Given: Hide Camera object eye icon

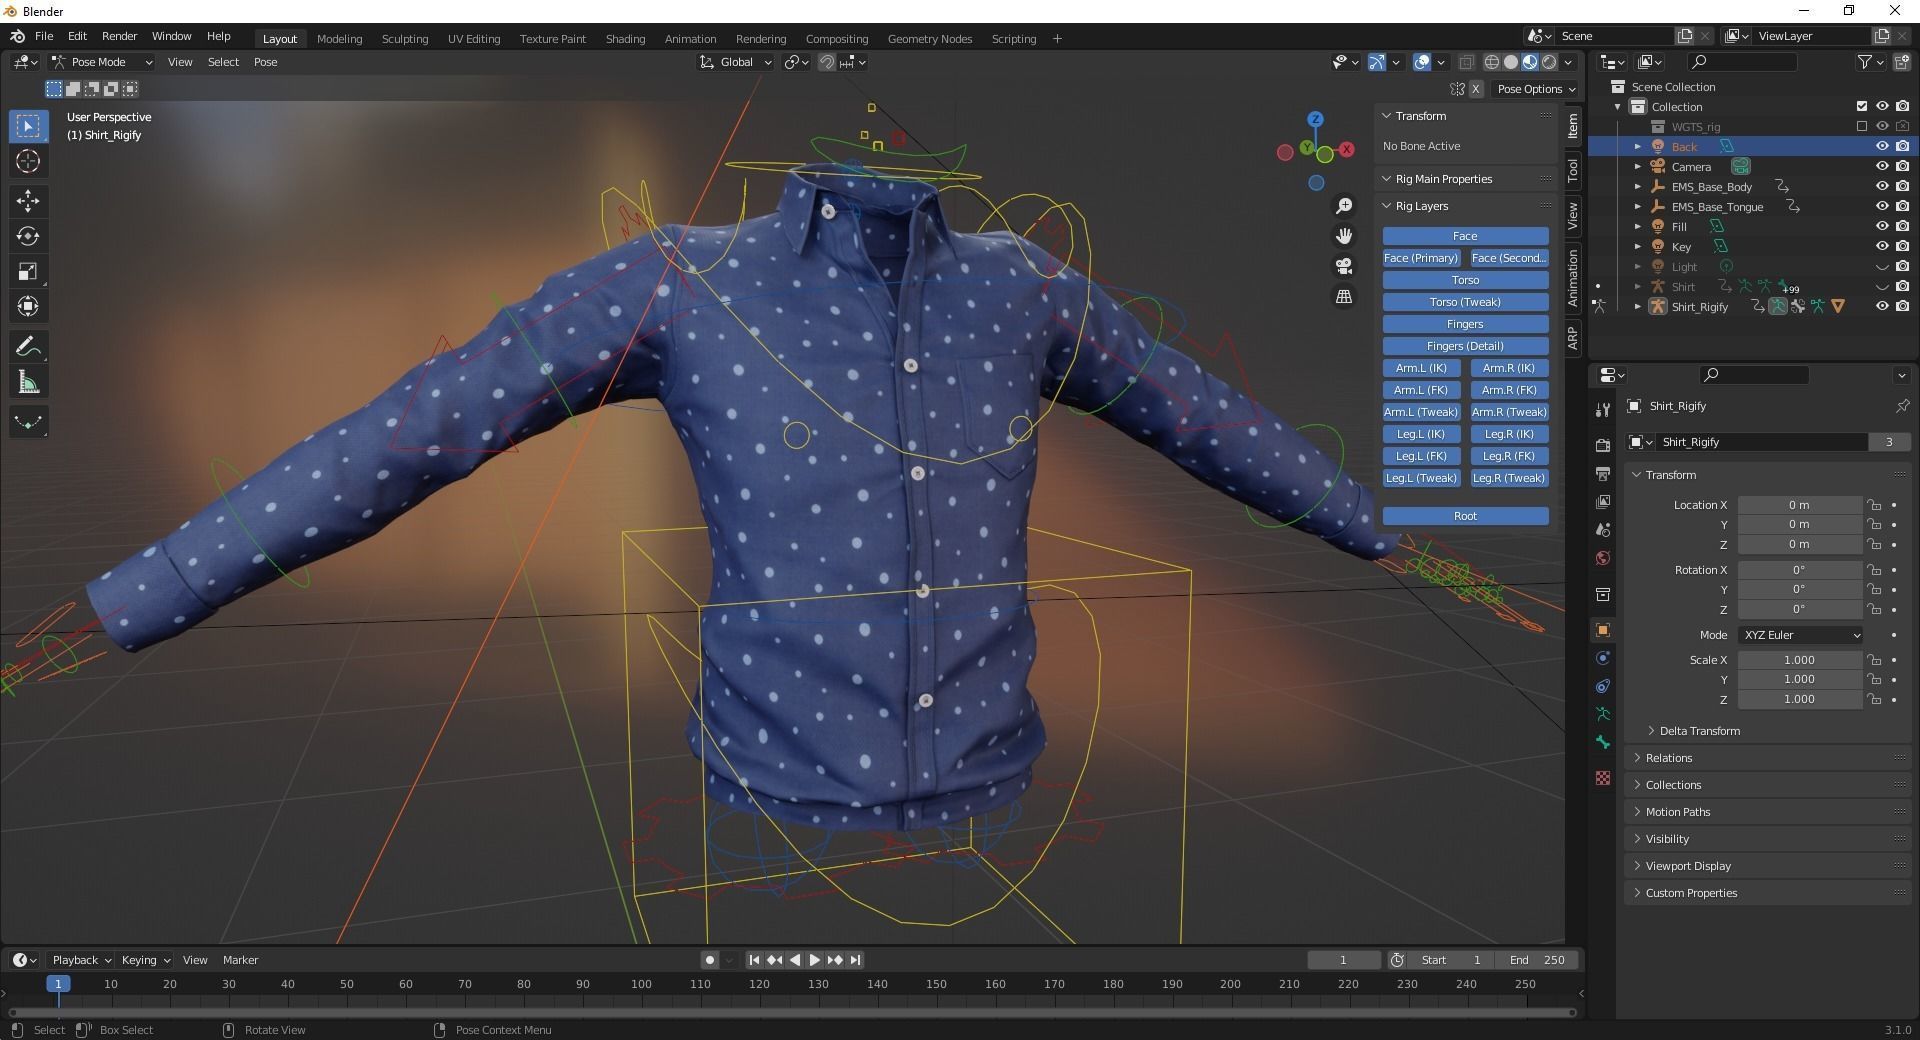Looking at the screenshot, I should tap(1881, 166).
